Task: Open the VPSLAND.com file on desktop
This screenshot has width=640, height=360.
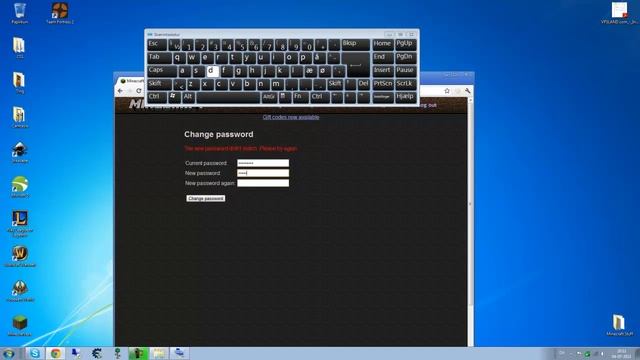Action: tap(619, 13)
